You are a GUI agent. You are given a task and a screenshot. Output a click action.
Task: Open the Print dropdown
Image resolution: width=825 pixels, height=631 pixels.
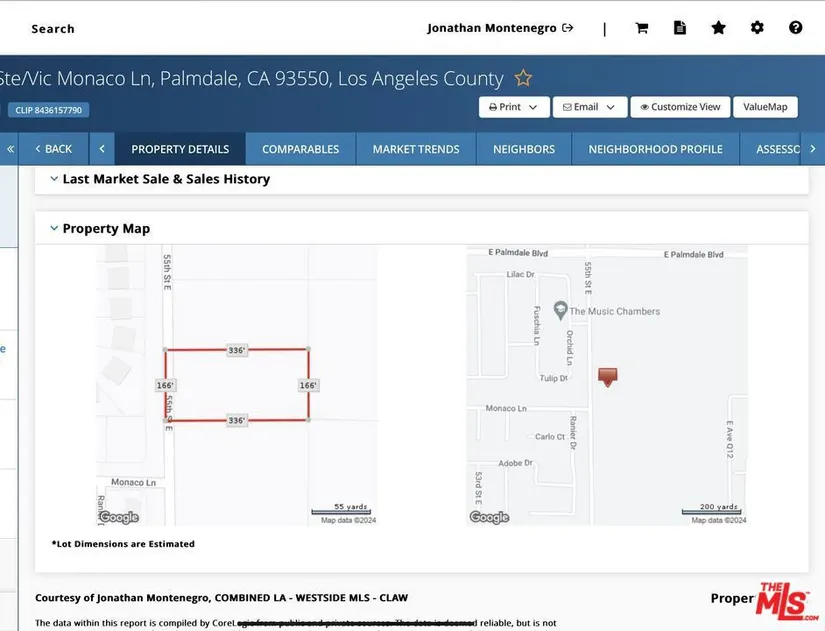(513, 107)
